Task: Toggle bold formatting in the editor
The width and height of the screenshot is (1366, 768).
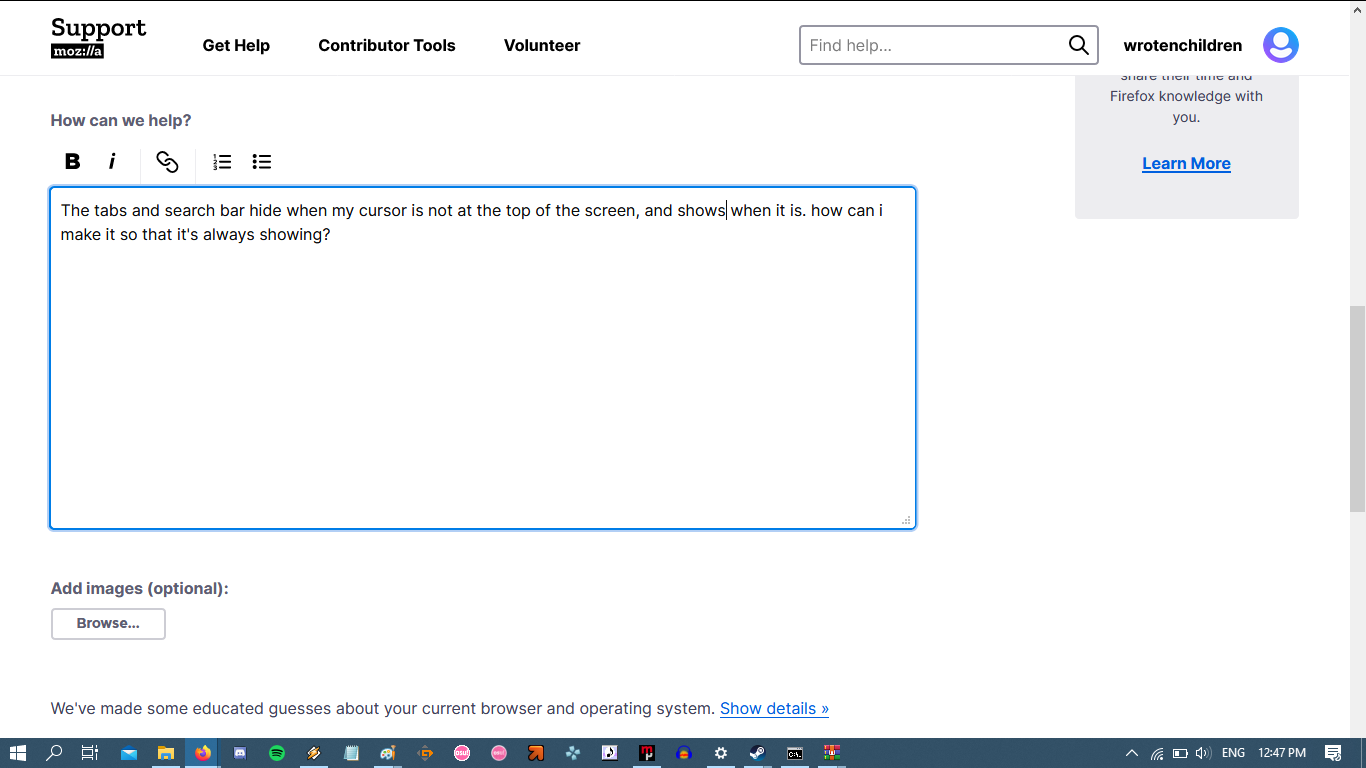Action: (71, 161)
